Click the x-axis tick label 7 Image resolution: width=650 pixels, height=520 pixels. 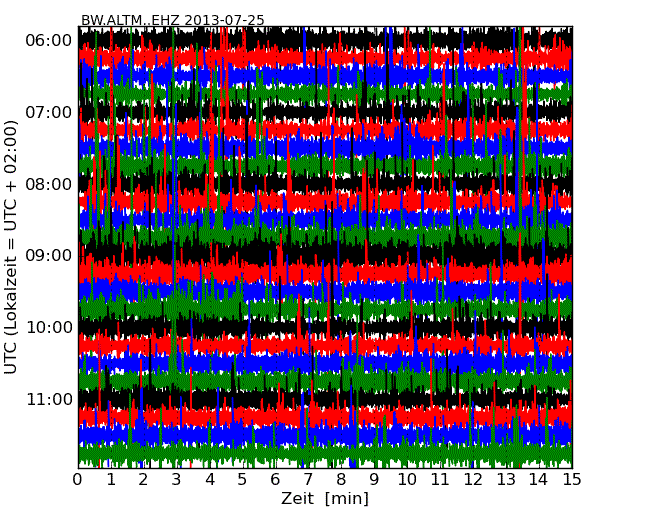[308, 480]
